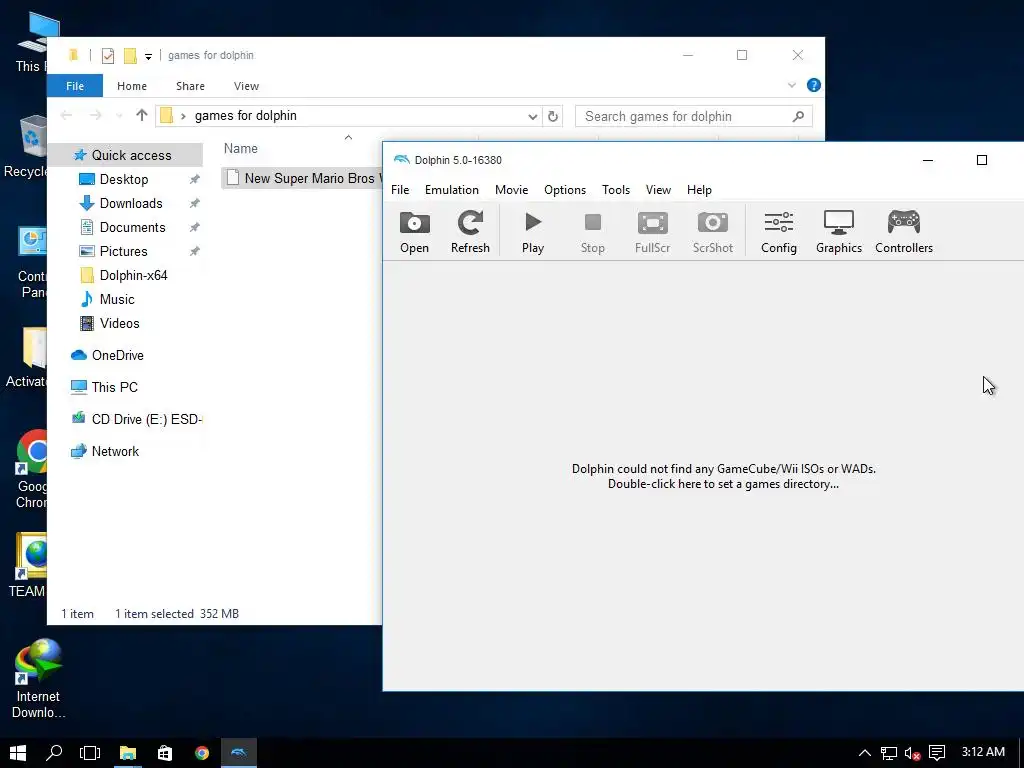The height and width of the screenshot is (768, 1024).
Task: Open the Movie menu in Dolphin
Action: pos(511,190)
